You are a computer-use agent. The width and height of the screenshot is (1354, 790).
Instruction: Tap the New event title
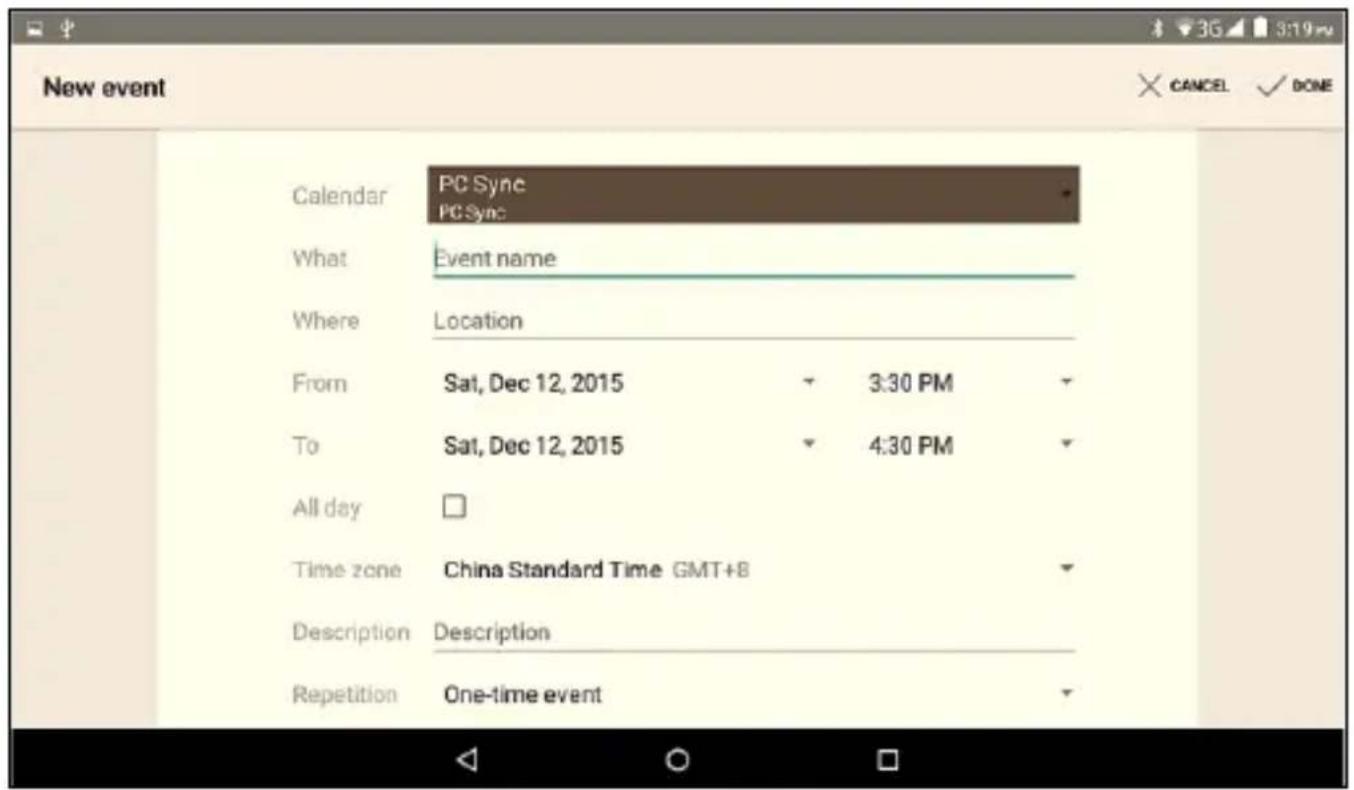pos(104,88)
